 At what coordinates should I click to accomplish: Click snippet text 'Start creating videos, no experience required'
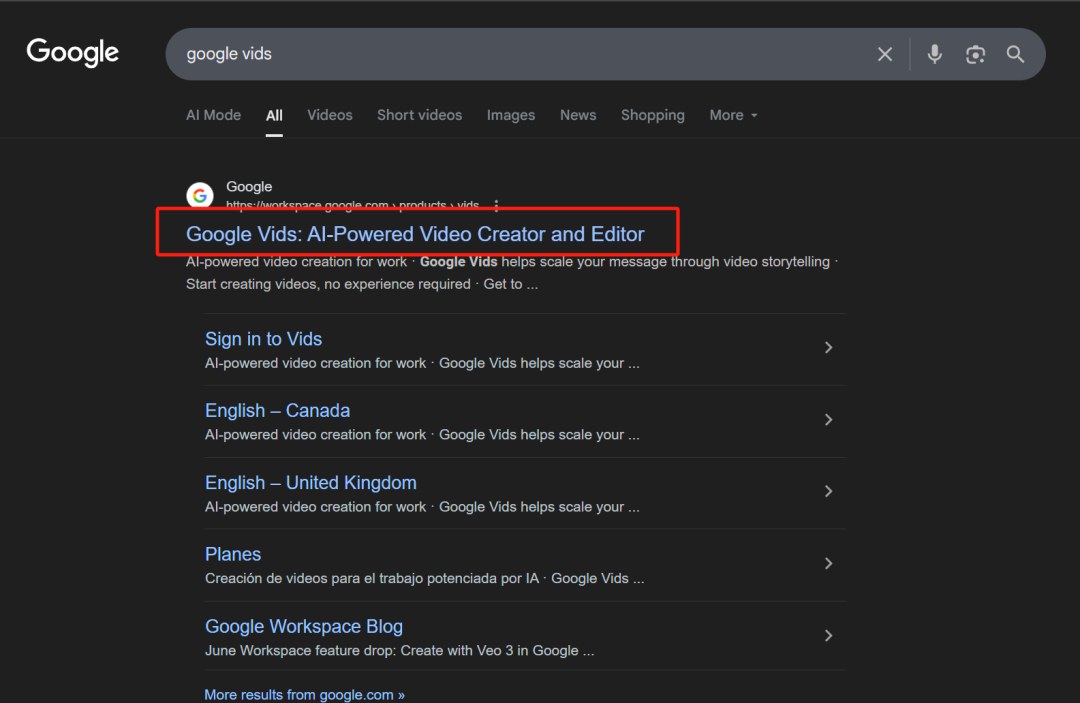coord(328,284)
